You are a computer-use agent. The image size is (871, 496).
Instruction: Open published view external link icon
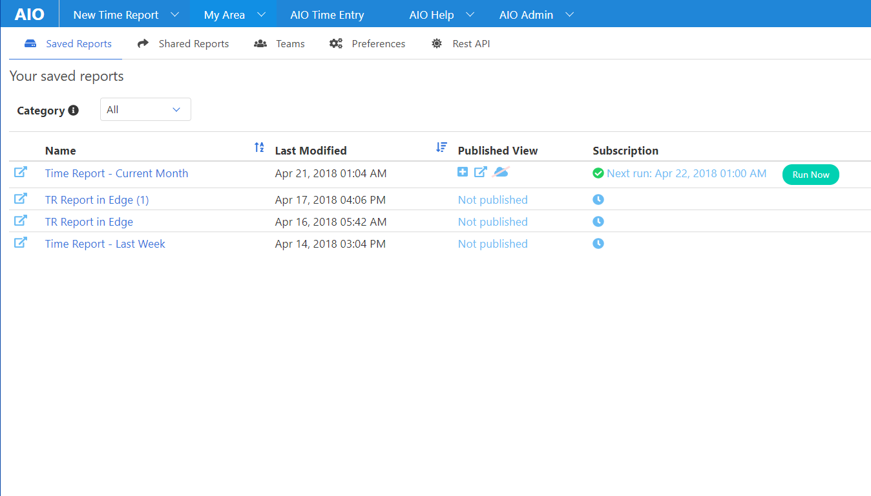(480, 172)
